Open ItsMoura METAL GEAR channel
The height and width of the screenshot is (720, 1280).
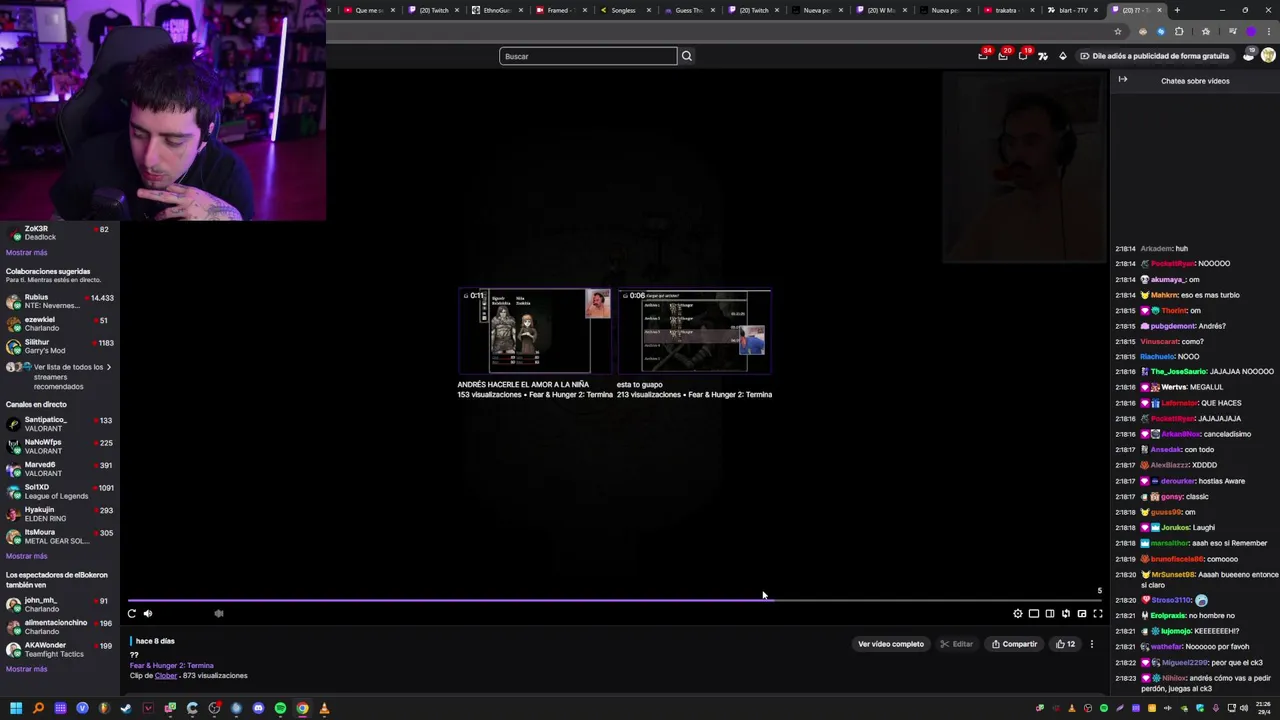[x=60, y=537]
